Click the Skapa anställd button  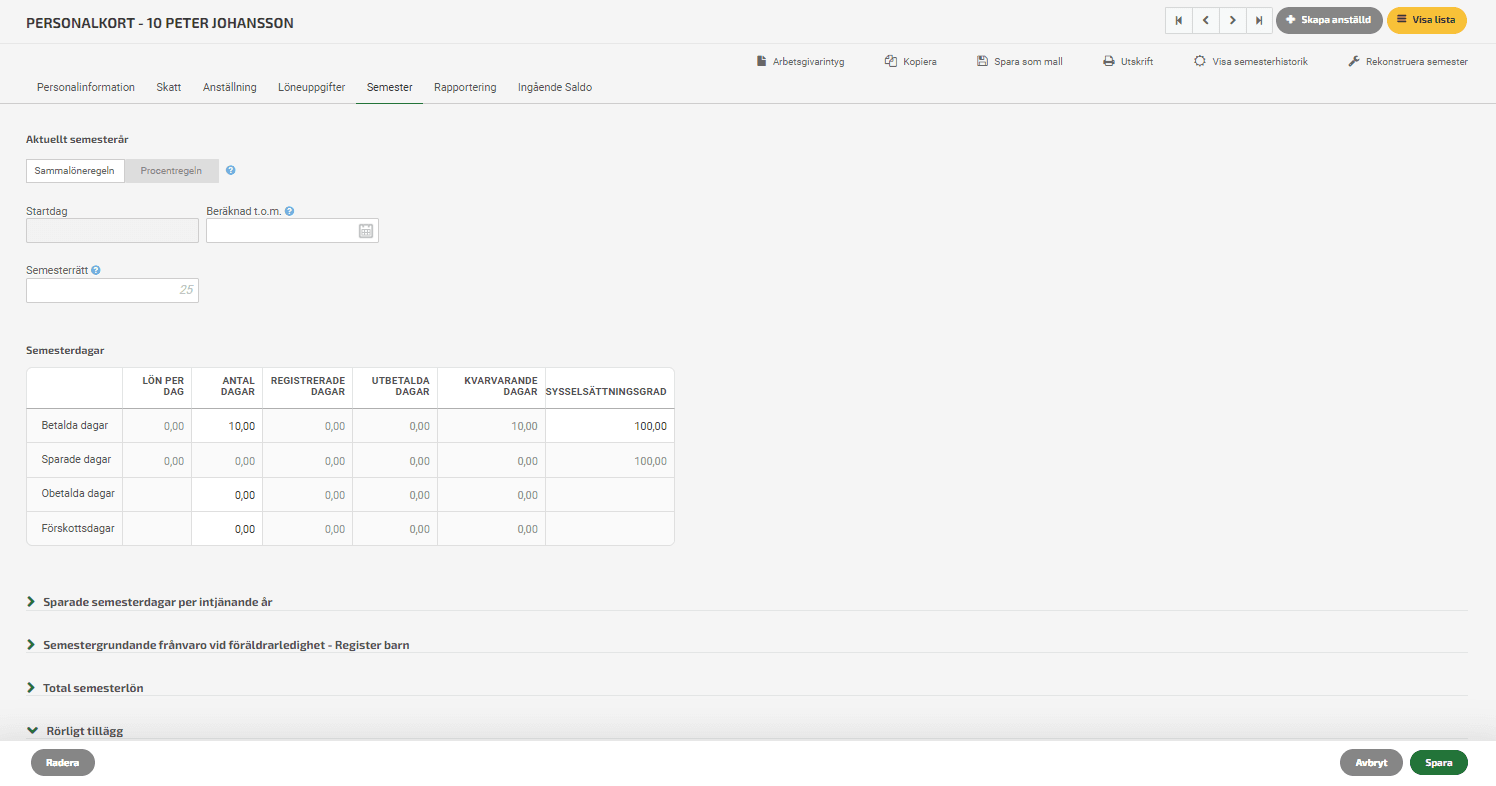1329,20
